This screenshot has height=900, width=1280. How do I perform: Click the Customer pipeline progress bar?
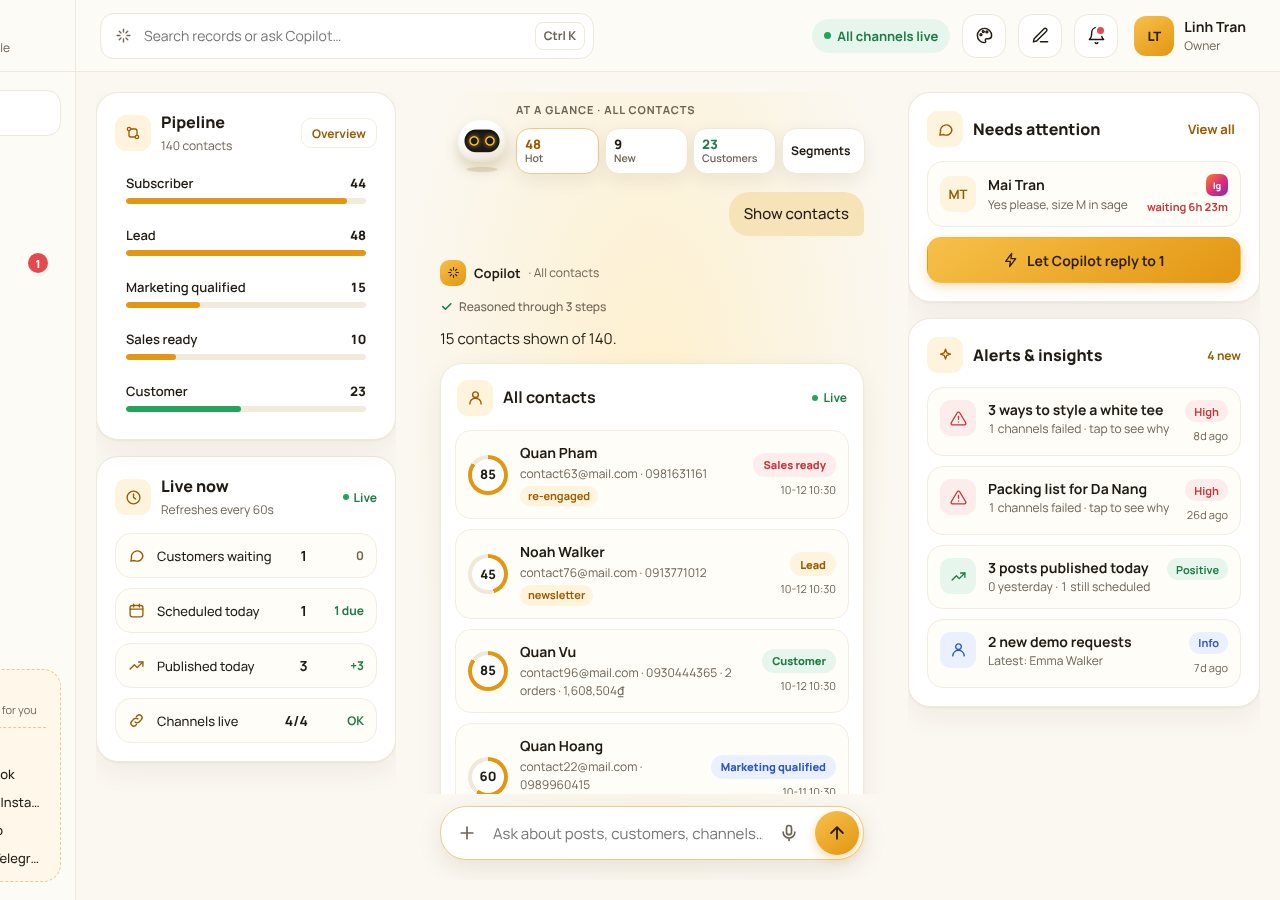point(246,409)
